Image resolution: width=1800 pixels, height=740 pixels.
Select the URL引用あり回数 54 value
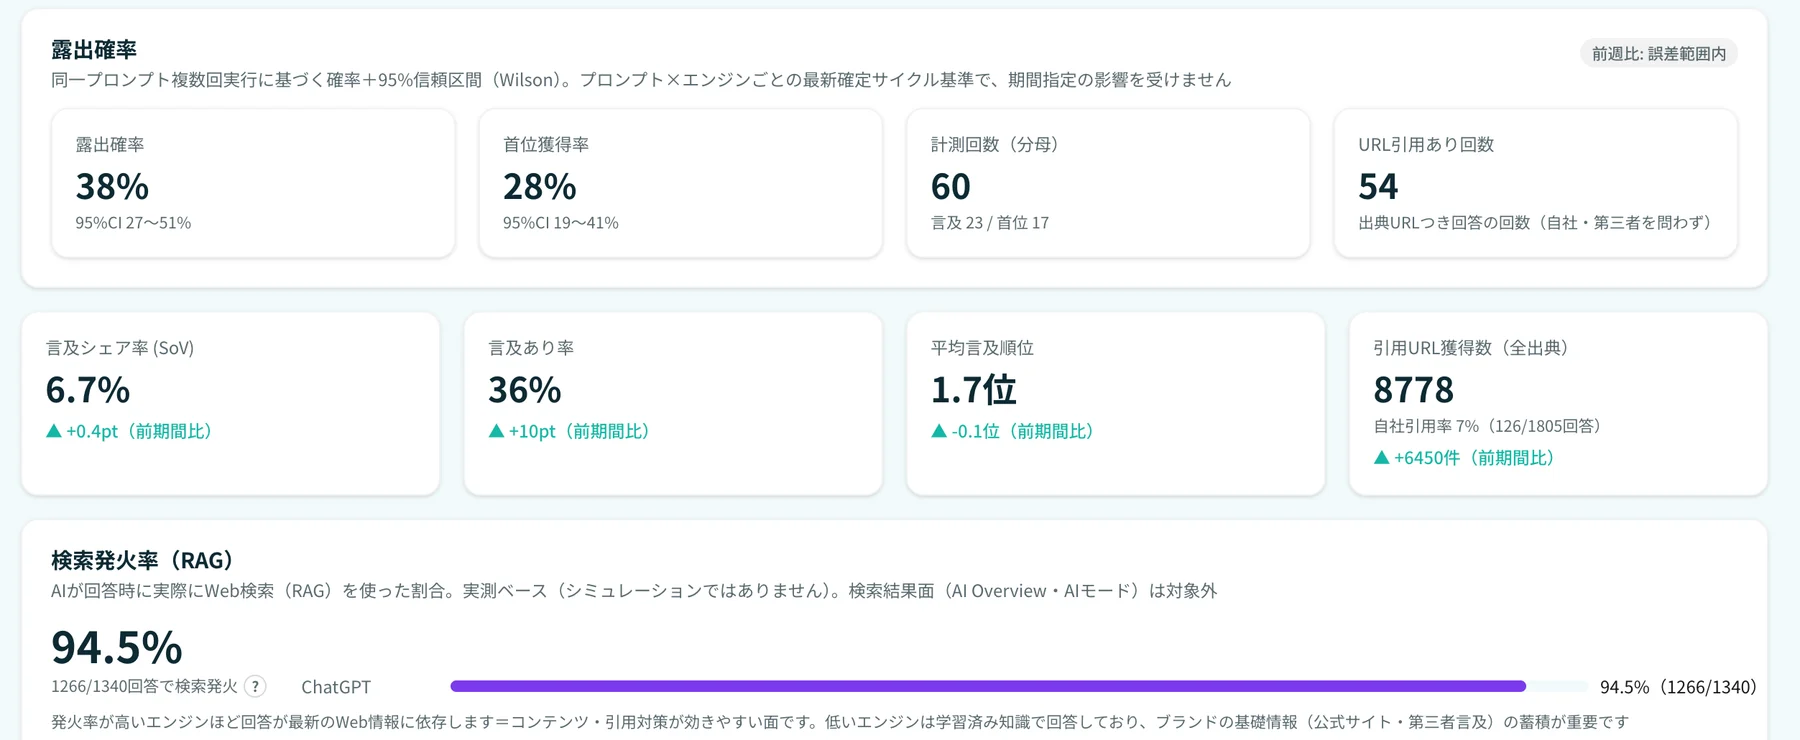pyautogui.click(x=1378, y=187)
